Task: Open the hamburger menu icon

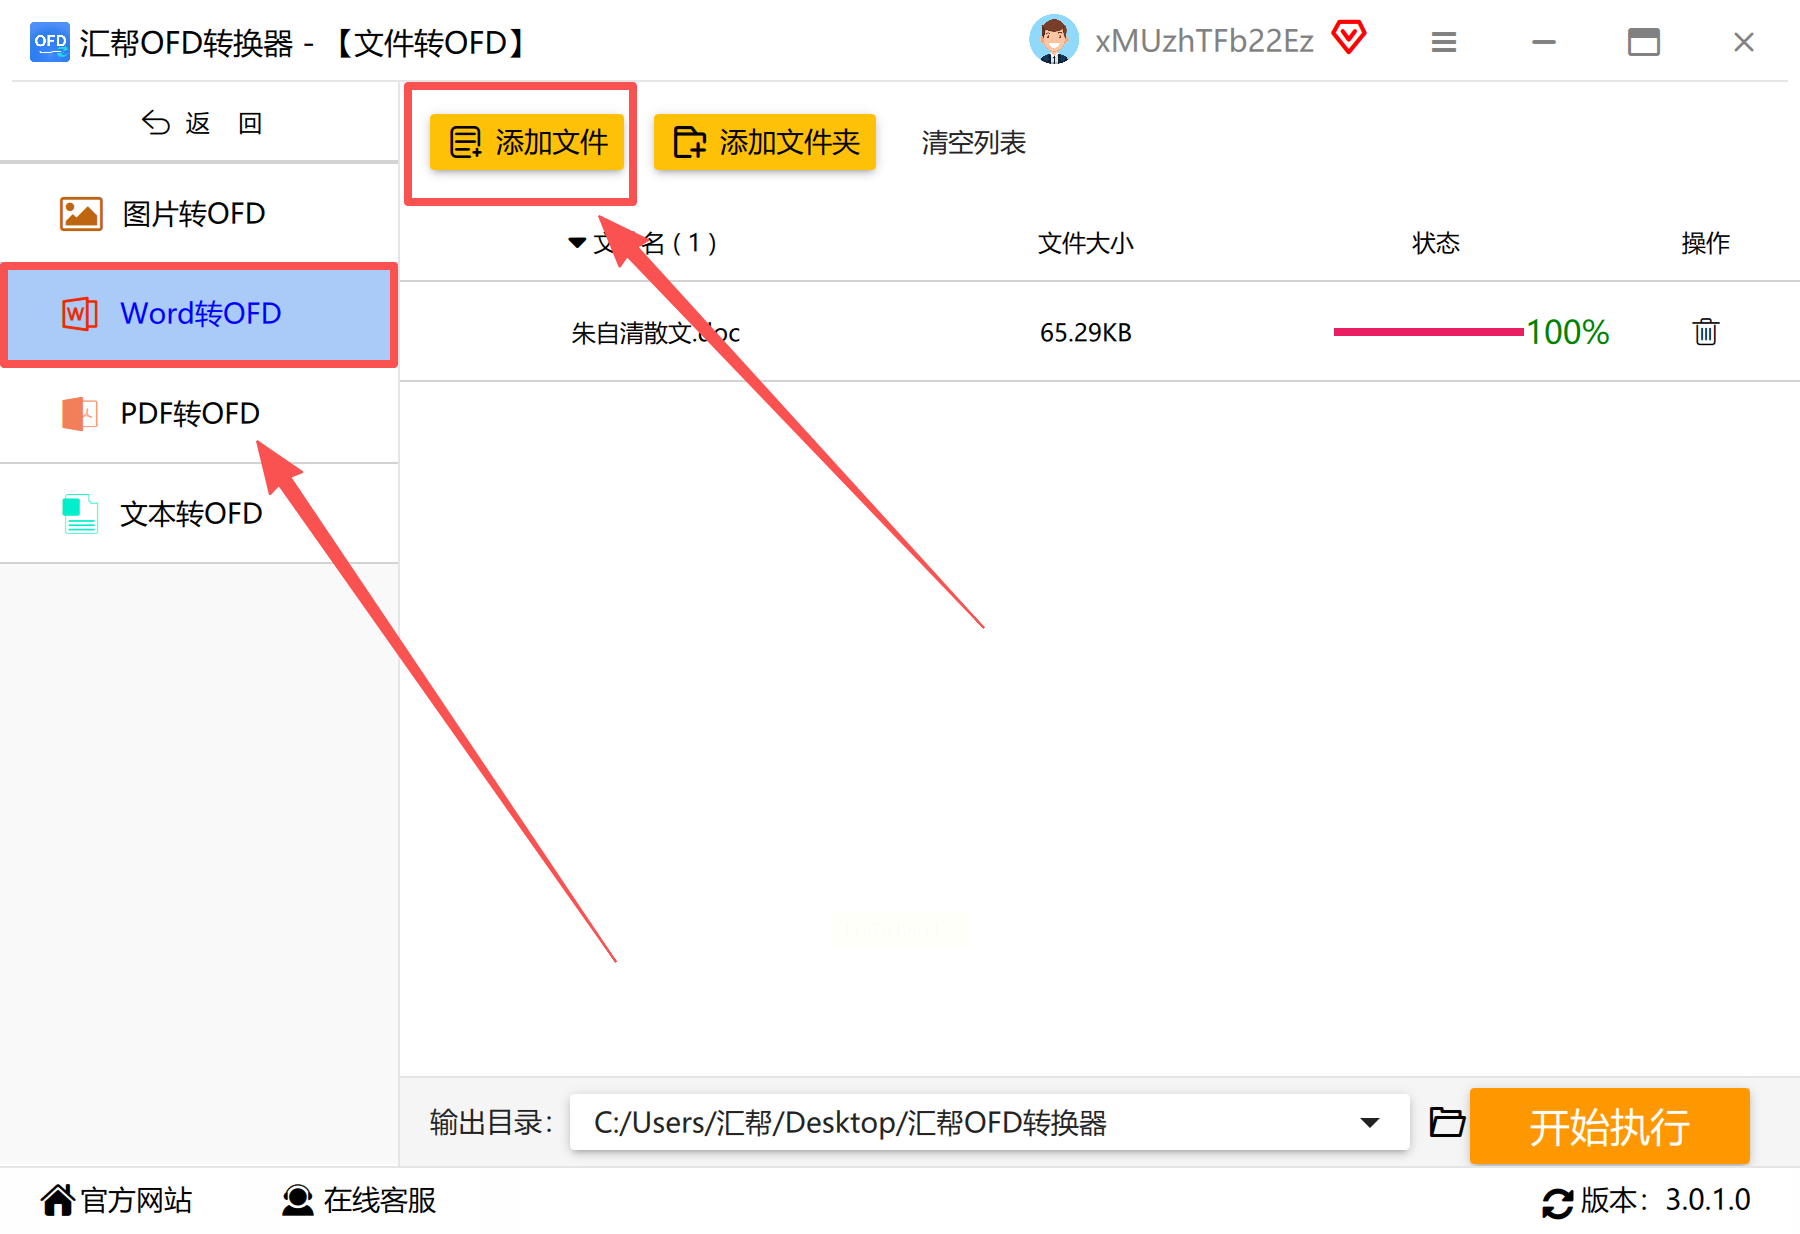Action: (x=1443, y=42)
